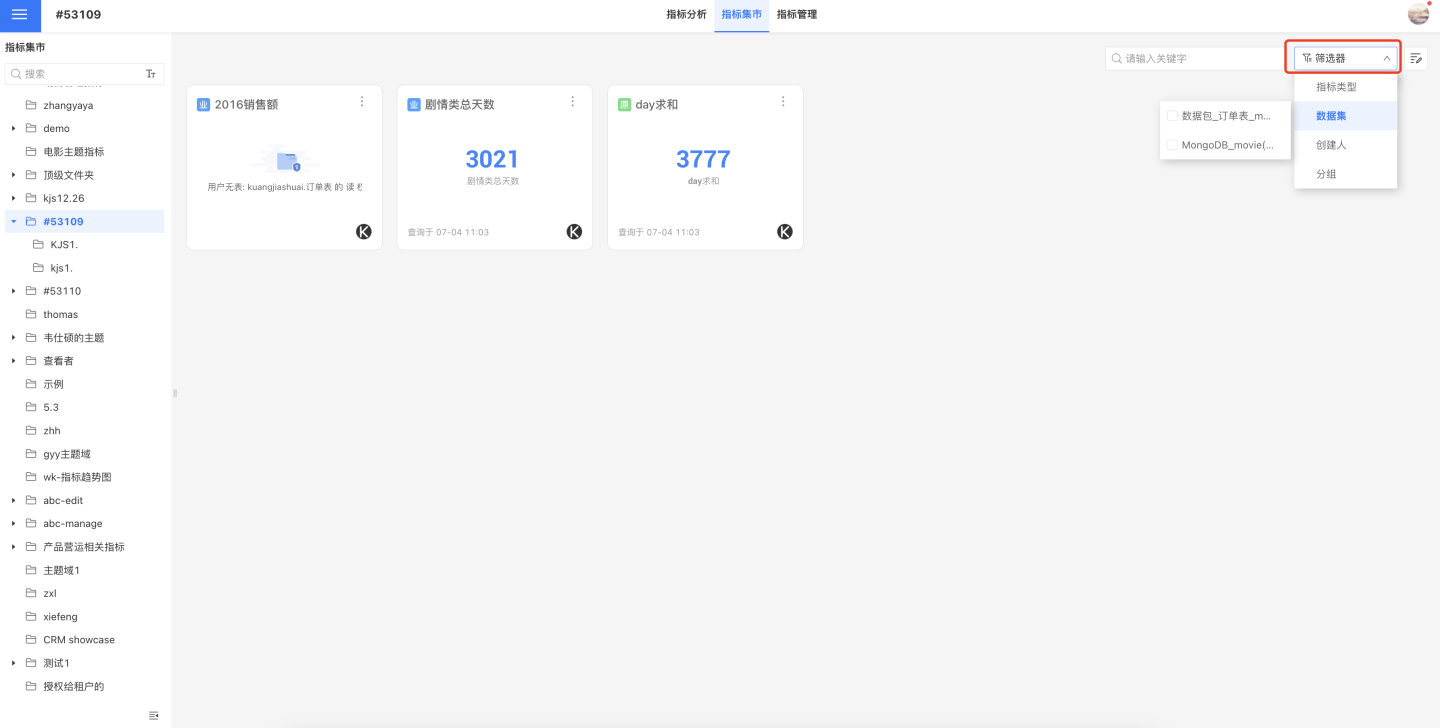Switch to the 指标分析 tab
The height and width of the screenshot is (728, 1440).
pos(687,15)
